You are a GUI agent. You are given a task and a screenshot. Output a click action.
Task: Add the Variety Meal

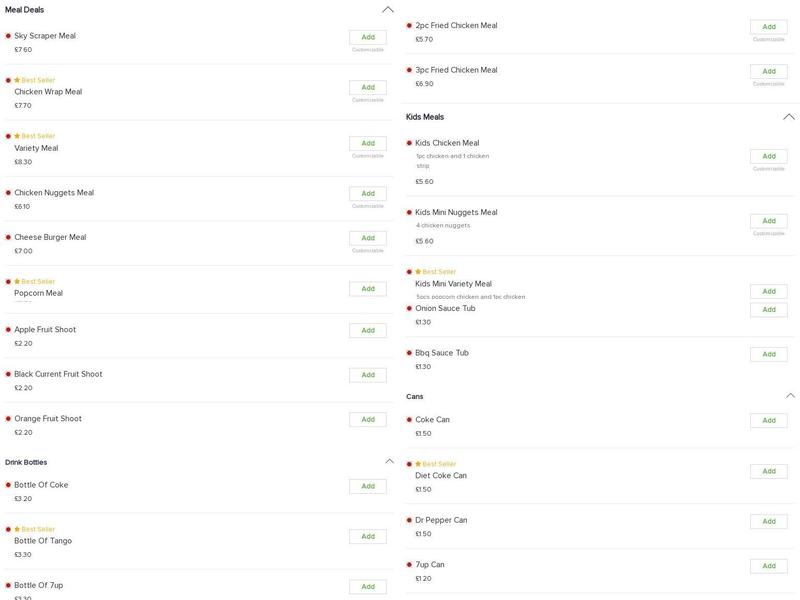pos(368,144)
